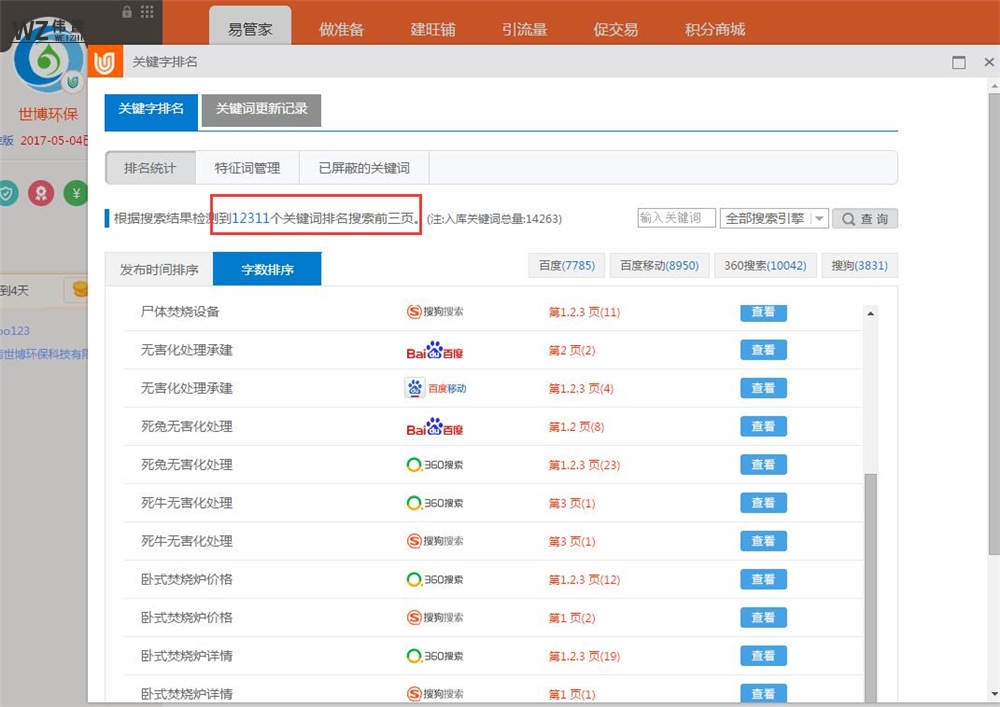Open the 促交易 menu in the top navigation
The width and height of the screenshot is (1000, 707).
click(616, 30)
